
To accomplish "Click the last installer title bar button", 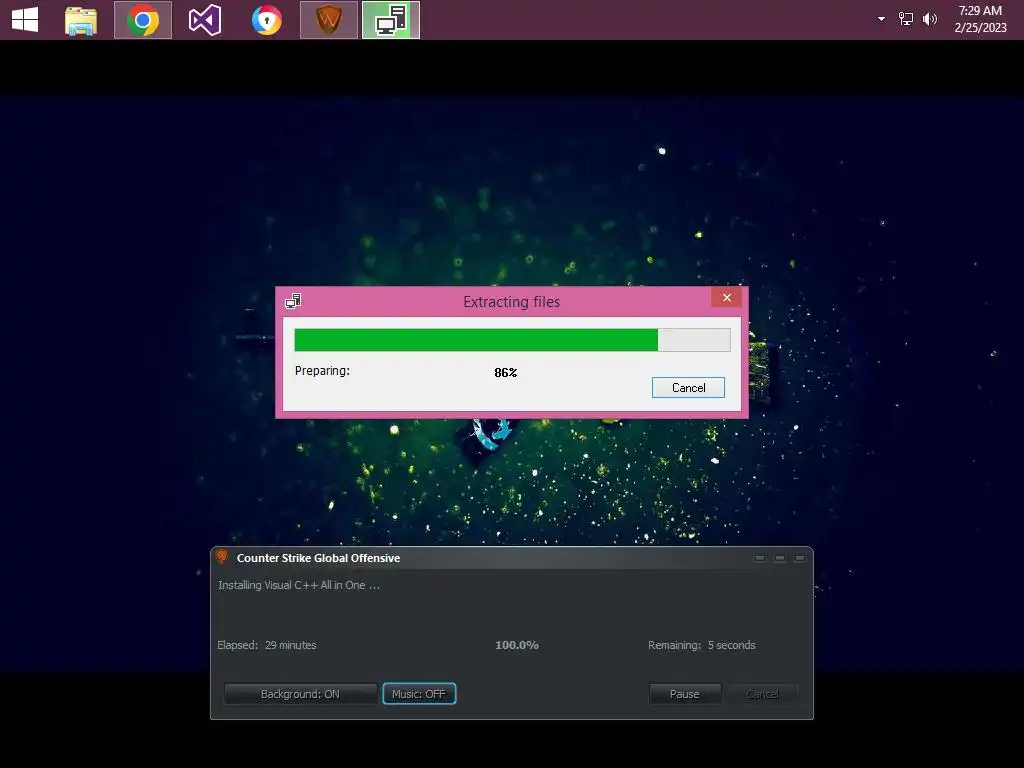I will (x=799, y=558).
